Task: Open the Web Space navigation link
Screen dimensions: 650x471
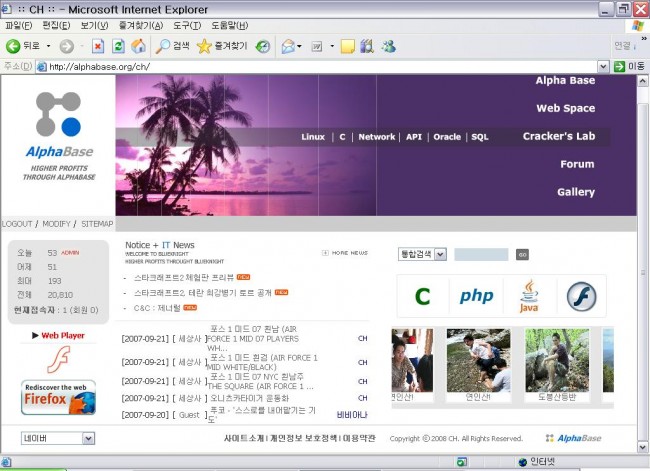Action: [566, 108]
